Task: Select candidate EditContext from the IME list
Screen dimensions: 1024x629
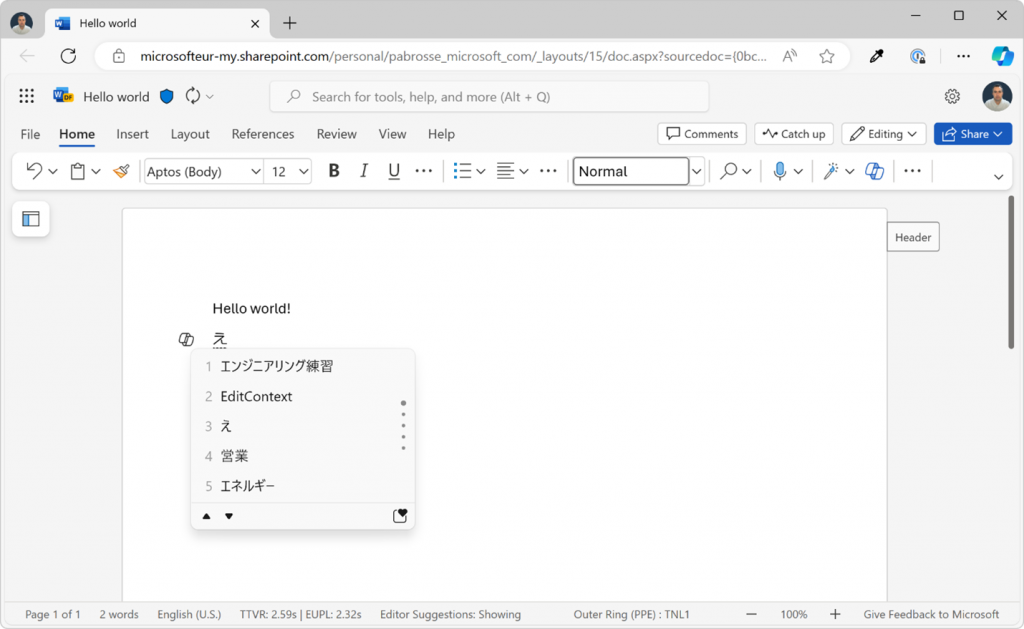Action: (256, 396)
